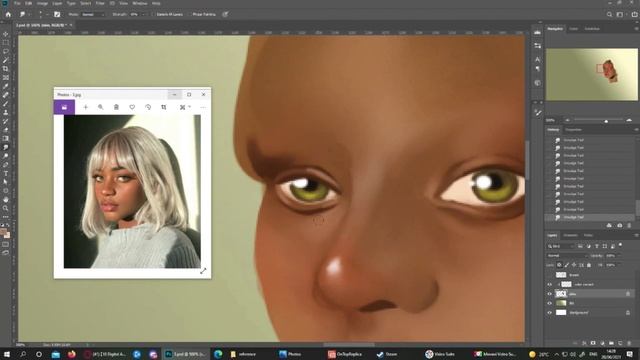Enable the Sample All Layers checkbox
Screen dimensions: 640x360
153,14
